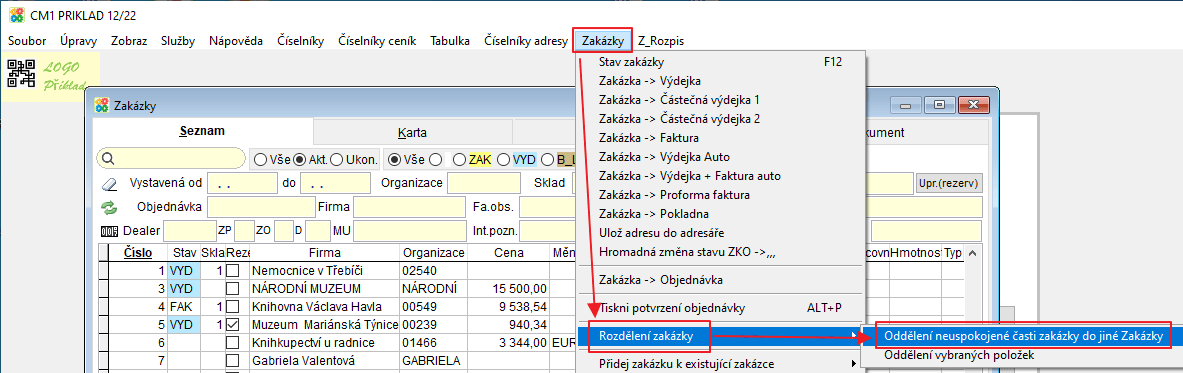Choose Hromadná změna stavu ZKO entry
Viewport: 1183px width, 373px height.
[x=721, y=251]
